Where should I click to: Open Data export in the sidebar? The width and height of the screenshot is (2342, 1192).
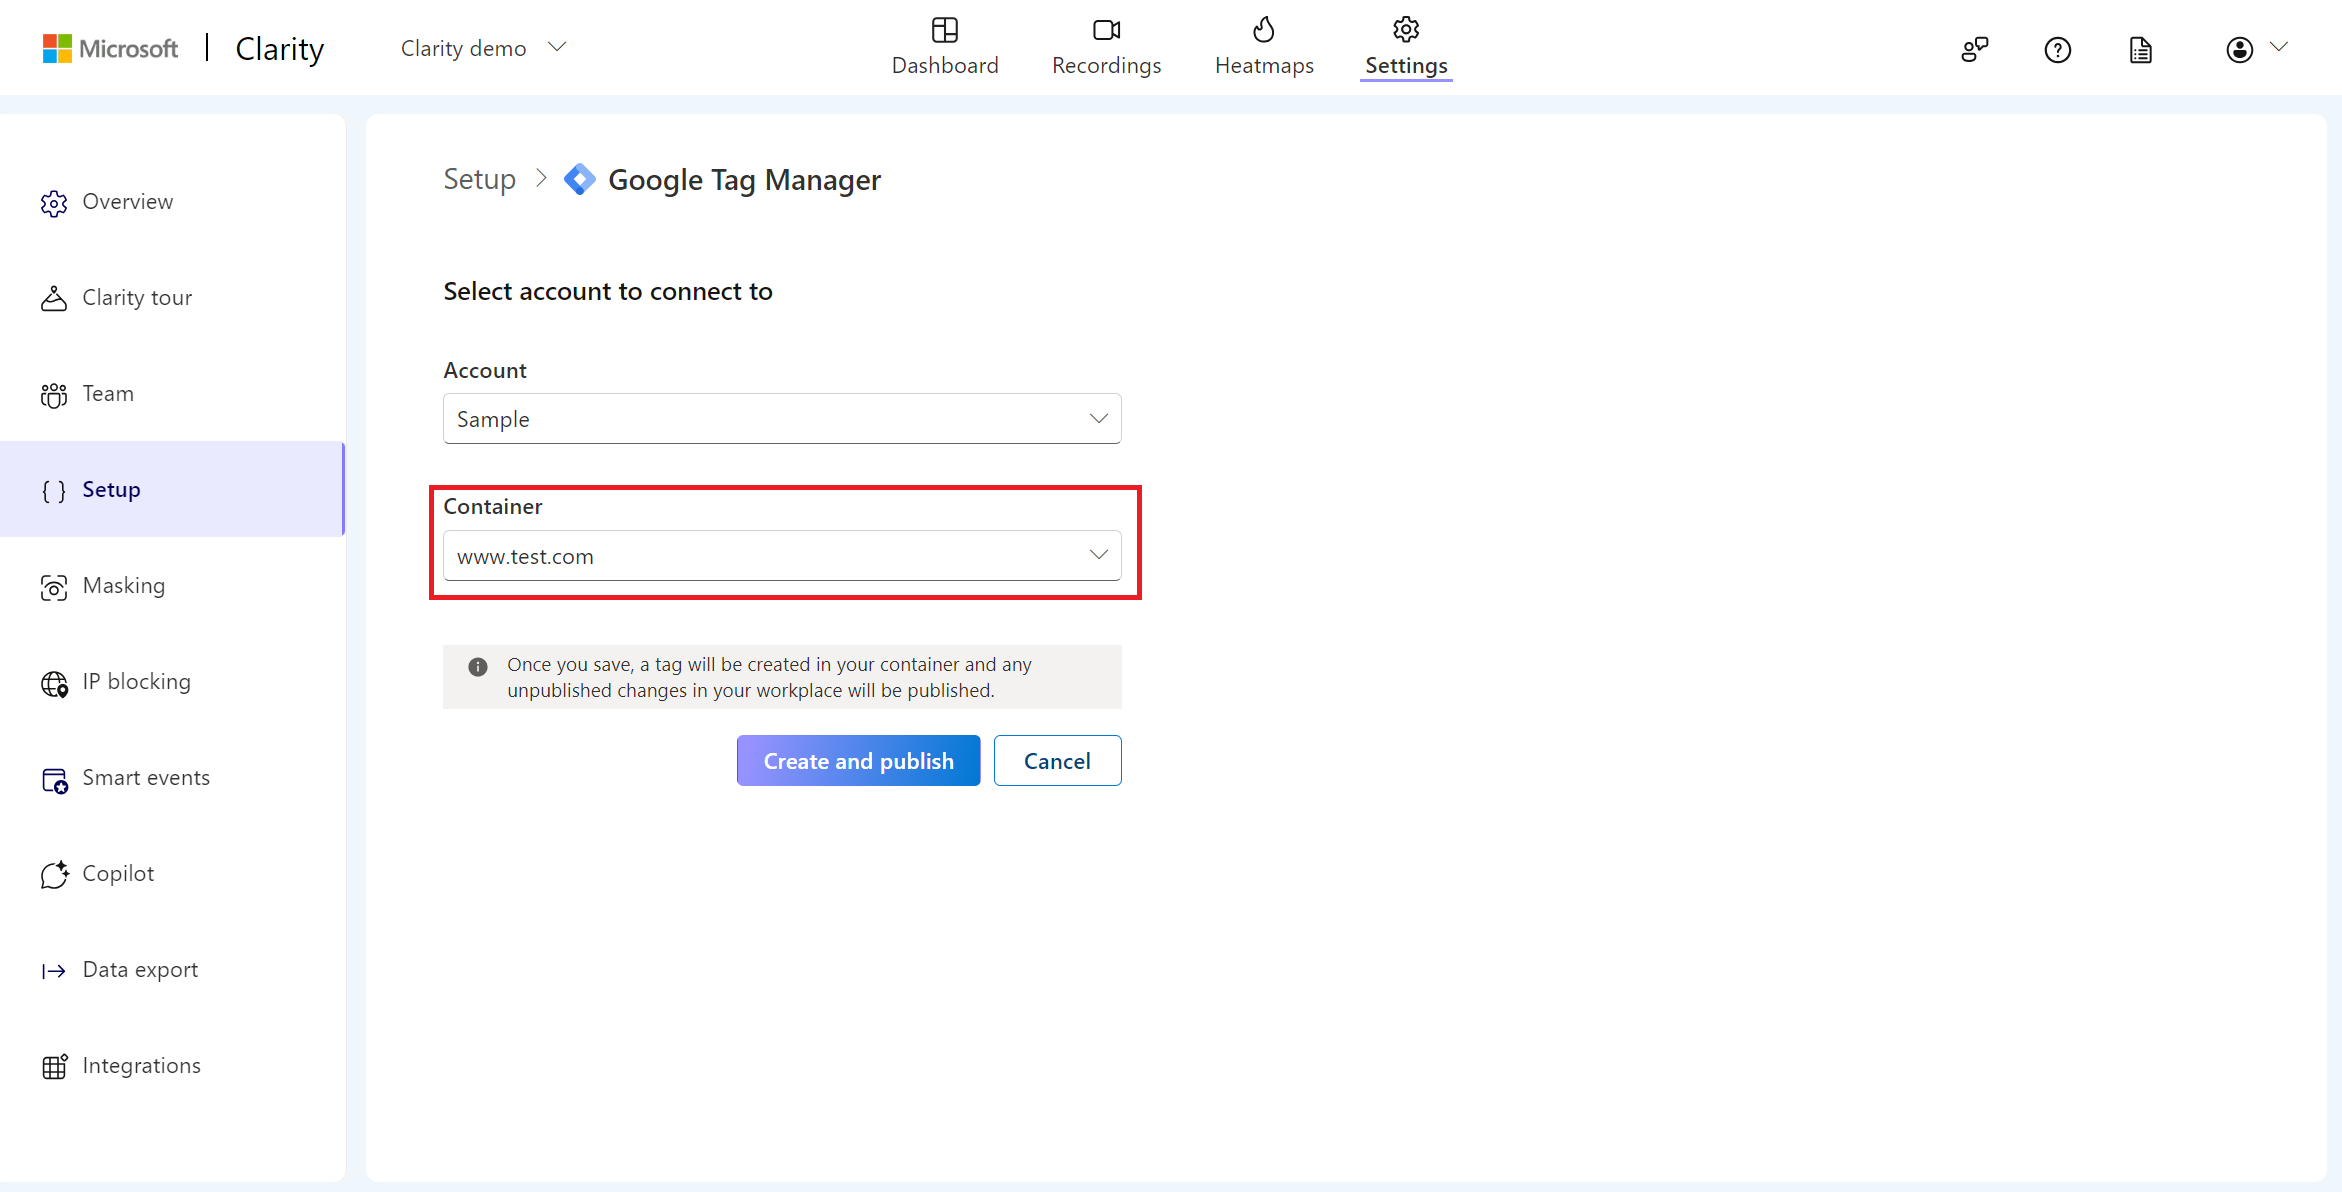[173, 970]
